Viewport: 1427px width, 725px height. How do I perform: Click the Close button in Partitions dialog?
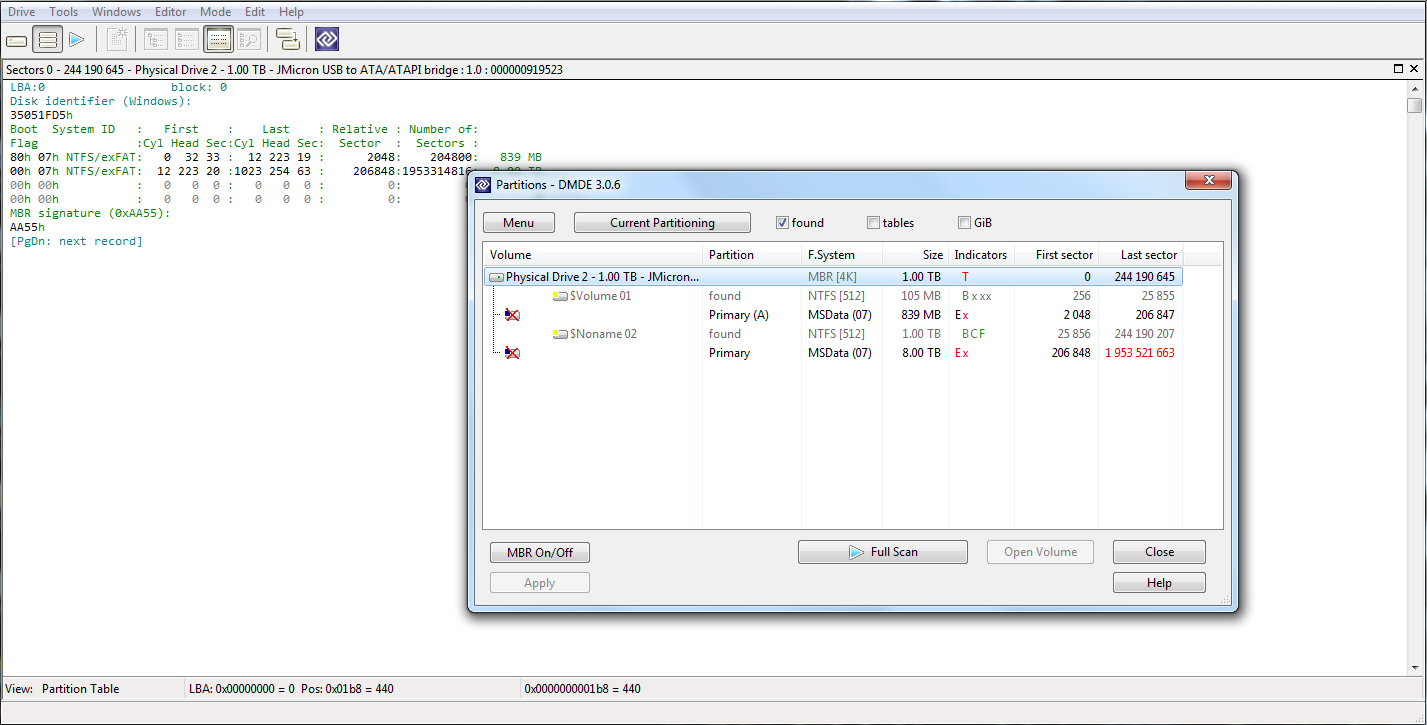pos(1160,552)
